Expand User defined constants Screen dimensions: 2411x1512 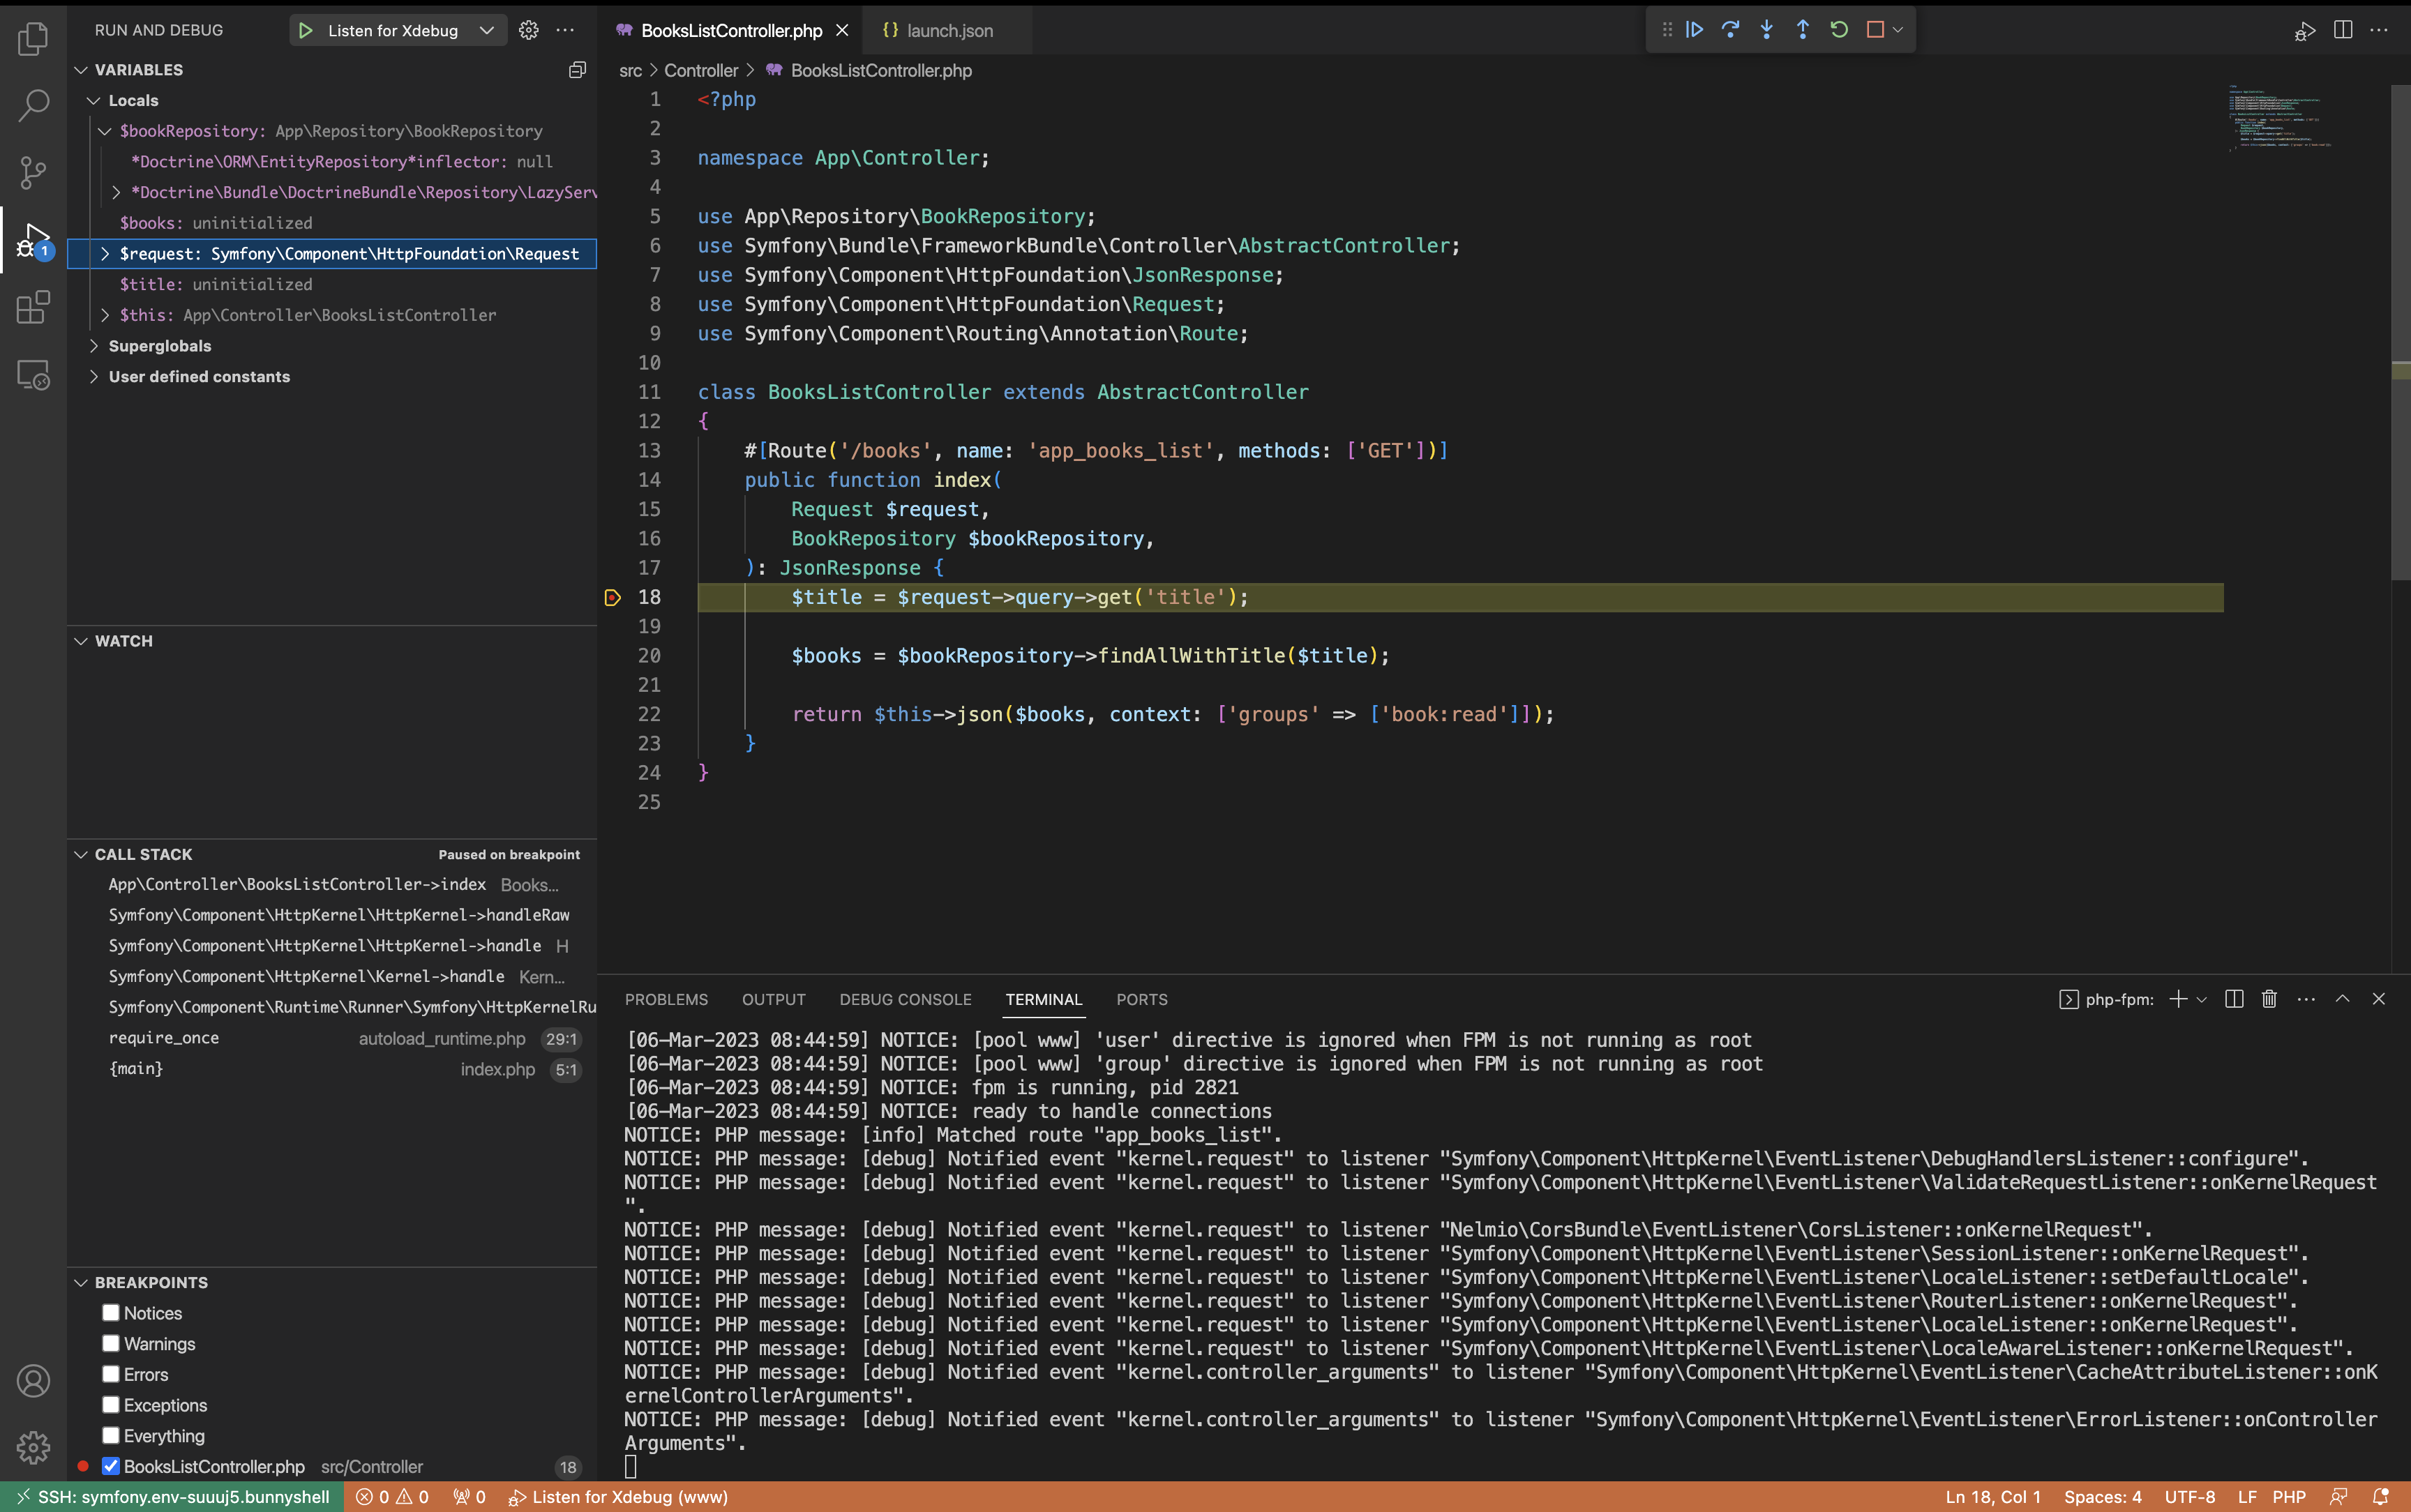pos(94,376)
